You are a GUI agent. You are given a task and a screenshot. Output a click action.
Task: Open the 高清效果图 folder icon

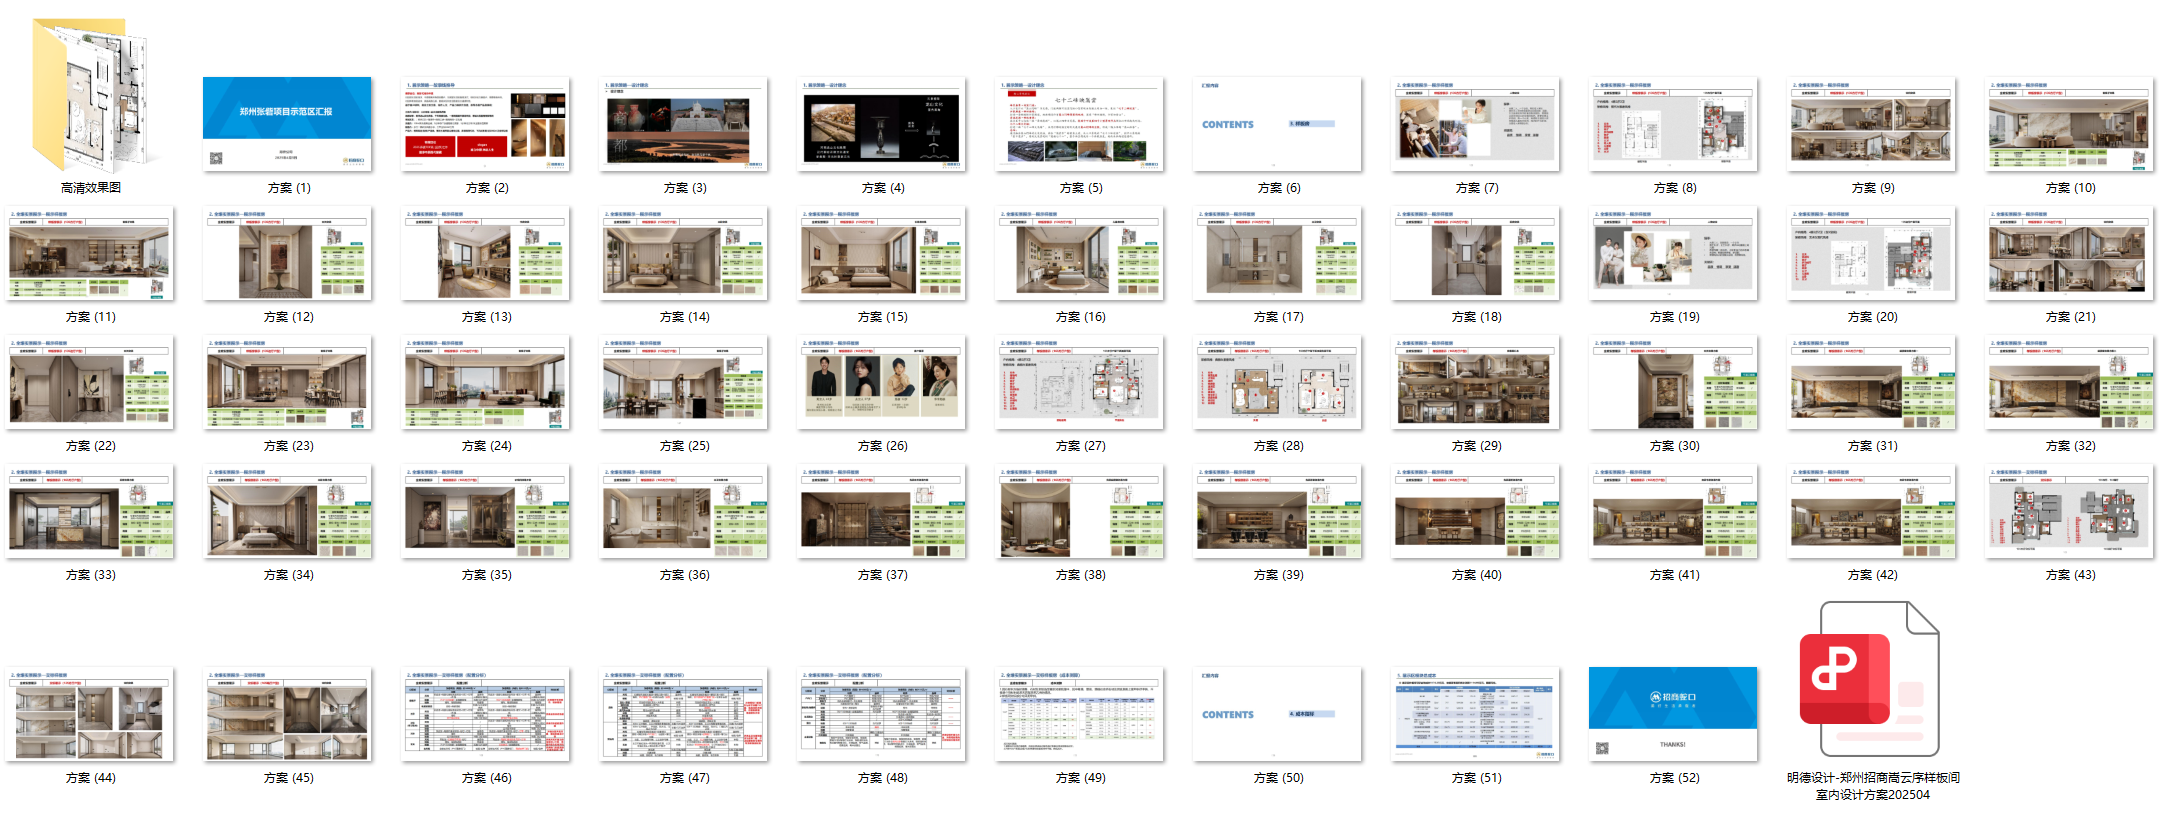pos(91,95)
